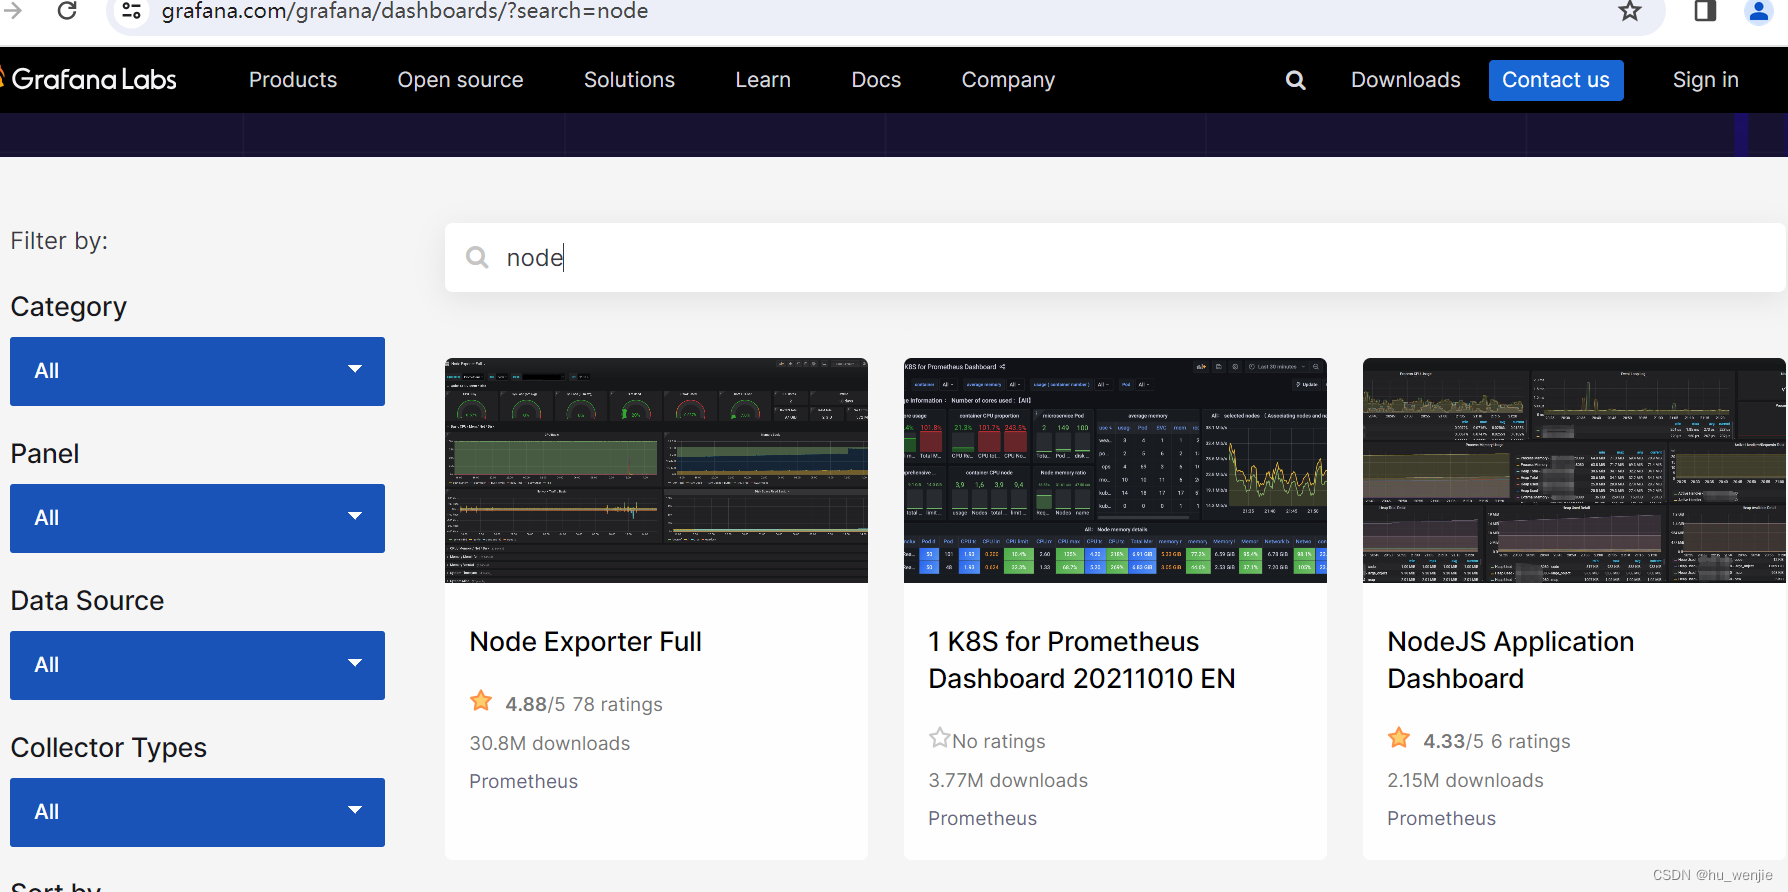Screen dimensions: 1788x892
Task: Click Prometheus label under K8S dashboard card
Action: [982, 819]
